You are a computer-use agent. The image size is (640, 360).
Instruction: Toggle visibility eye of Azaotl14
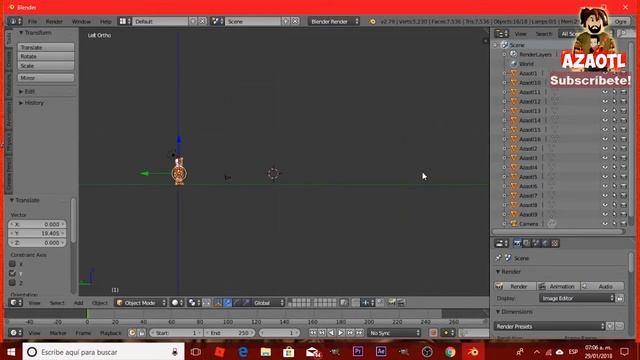(605, 120)
